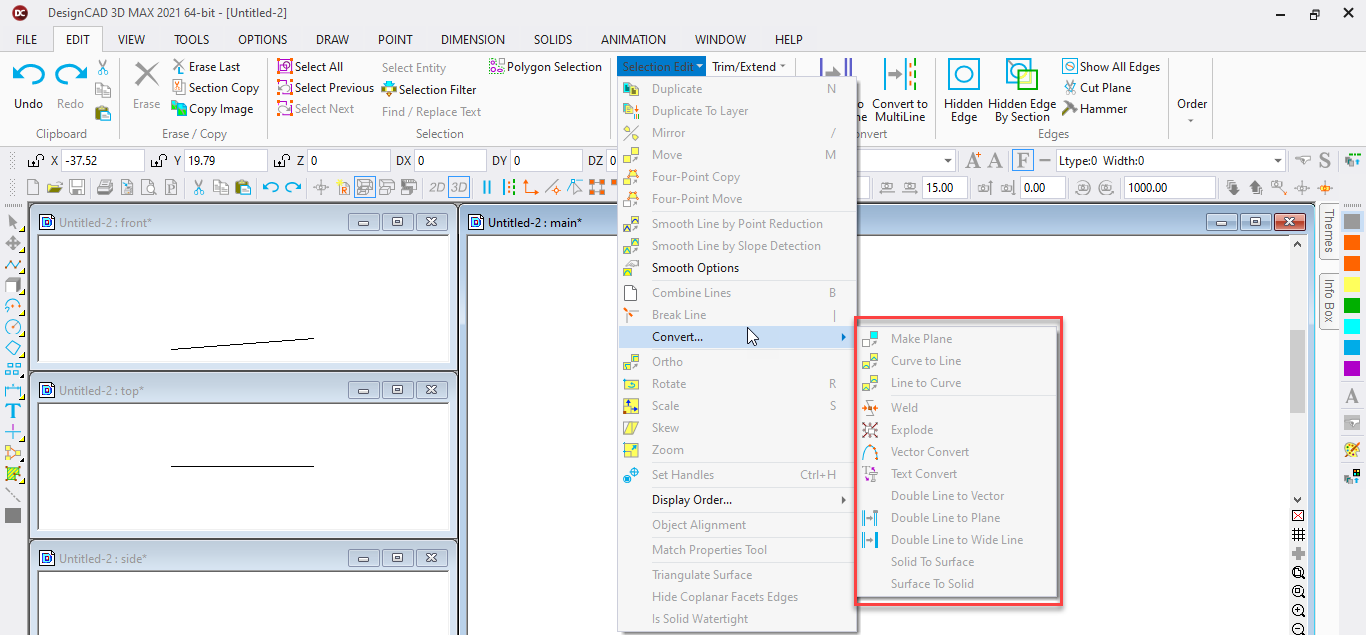Image resolution: width=1366 pixels, height=635 pixels.
Task: Click Hidden Edge By Section
Action: pyautogui.click(x=1022, y=90)
